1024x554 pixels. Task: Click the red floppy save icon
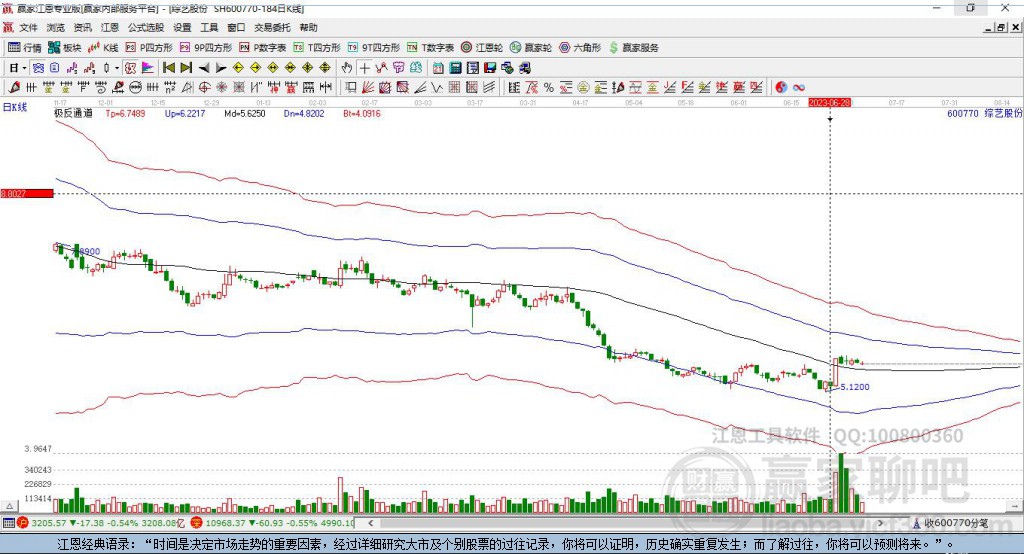(490, 68)
